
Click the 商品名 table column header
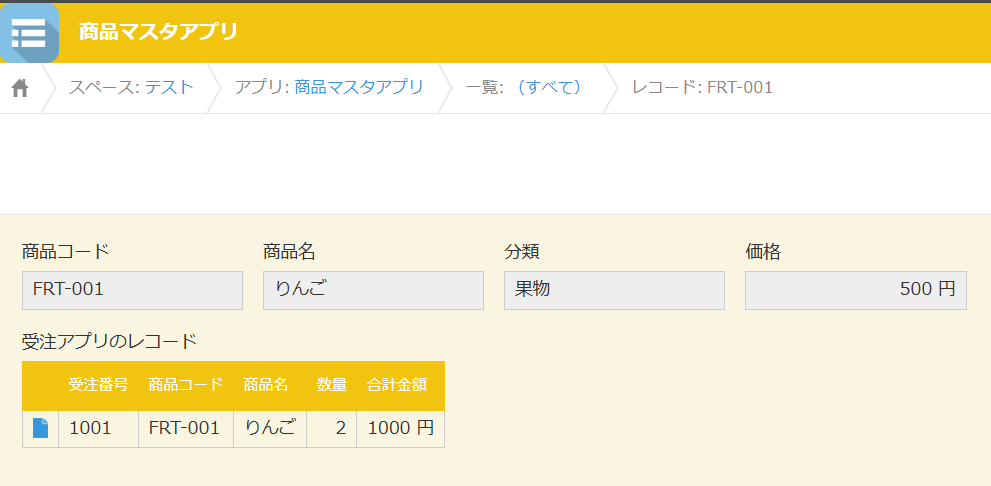[x=266, y=385]
